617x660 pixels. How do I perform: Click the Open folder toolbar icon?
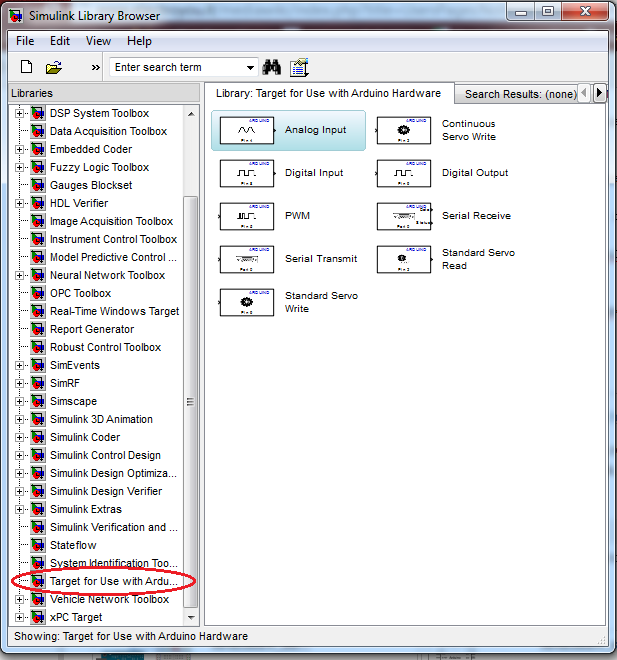[54, 67]
